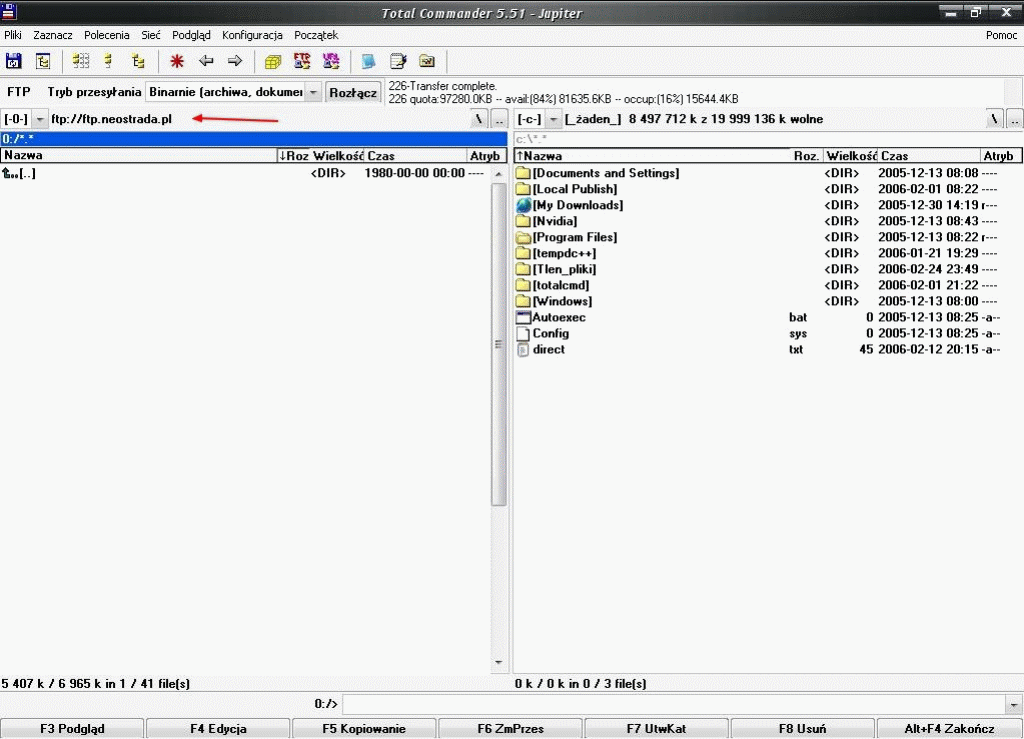1024x739 pixels.
Task: Select the My Downloads globe icon
Action: tap(523, 205)
